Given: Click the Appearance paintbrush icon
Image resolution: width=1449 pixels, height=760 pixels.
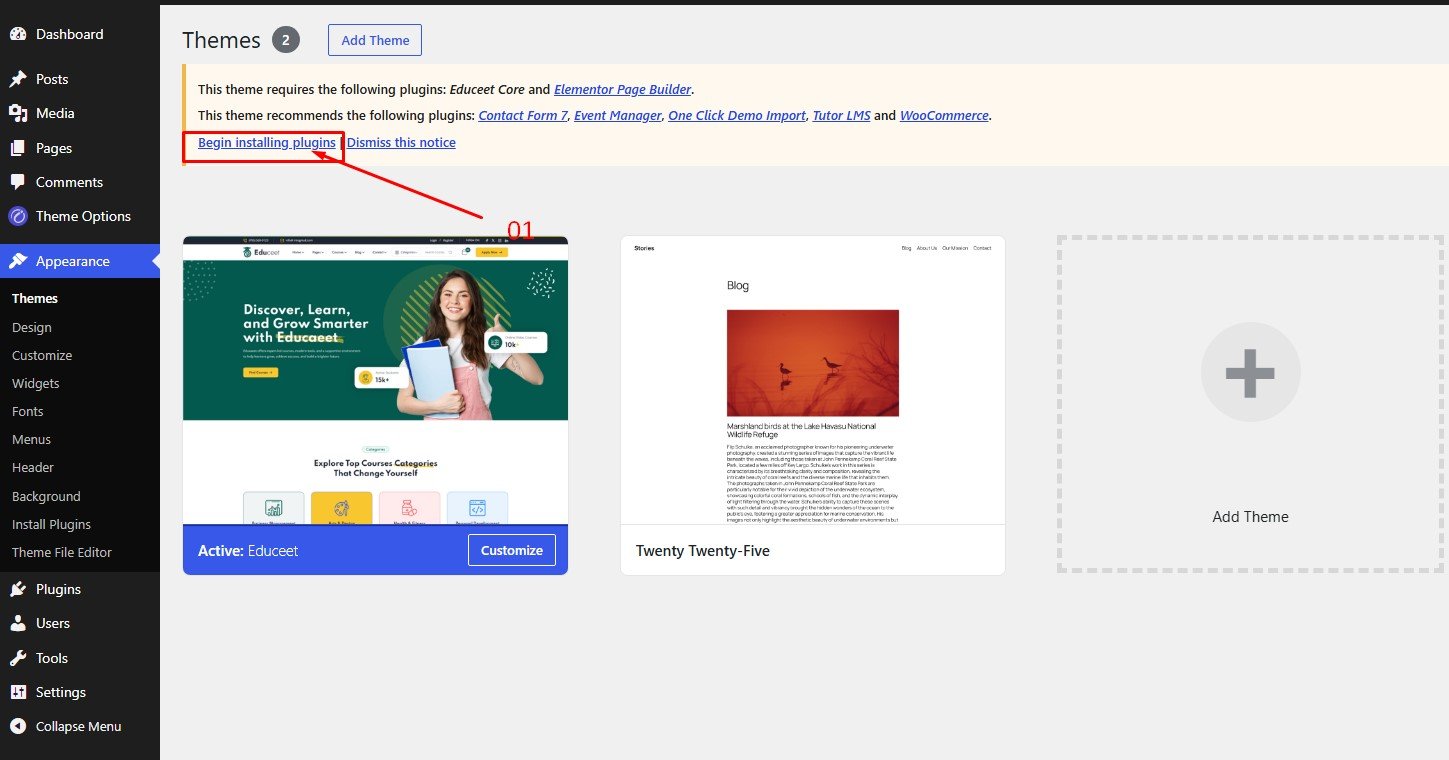Looking at the screenshot, I should click(17, 261).
